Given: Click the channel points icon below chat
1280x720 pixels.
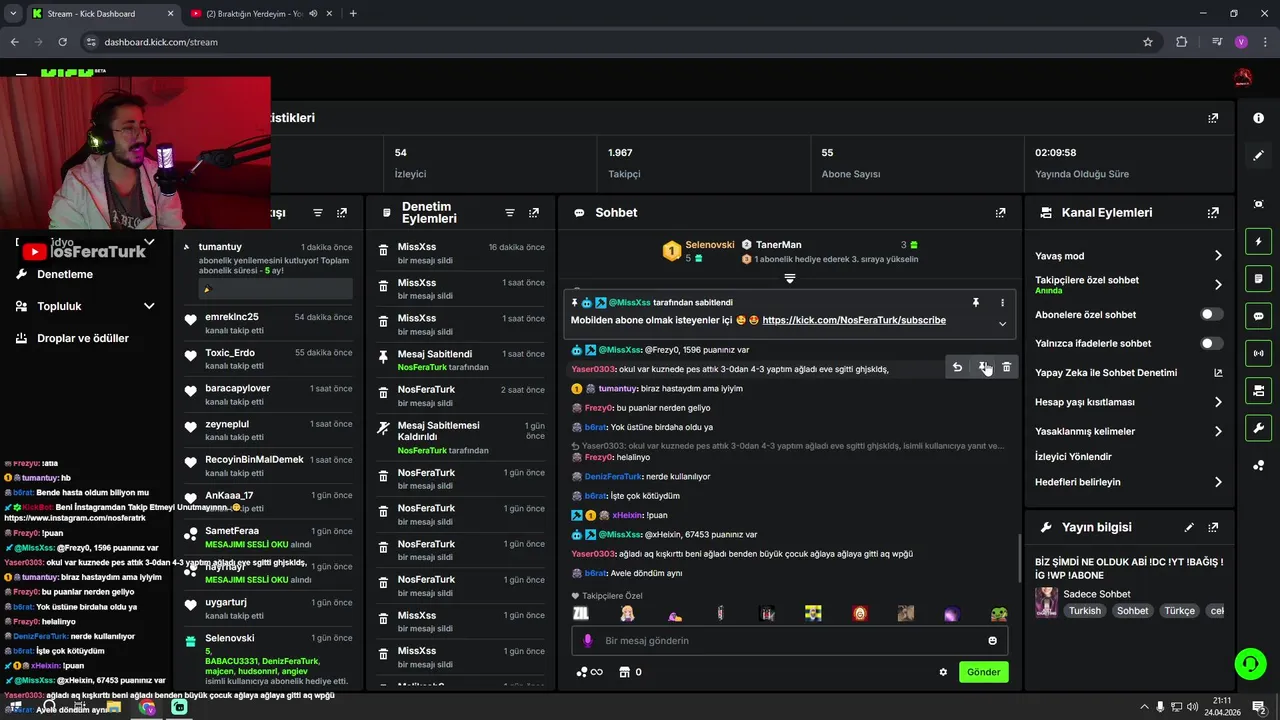Looking at the screenshot, I should tap(589, 672).
